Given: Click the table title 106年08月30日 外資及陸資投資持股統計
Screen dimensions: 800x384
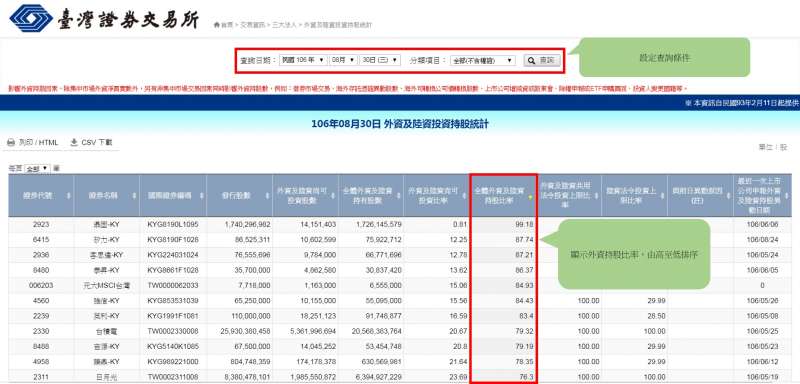Looking at the screenshot, I should pyautogui.click(x=399, y=124).
